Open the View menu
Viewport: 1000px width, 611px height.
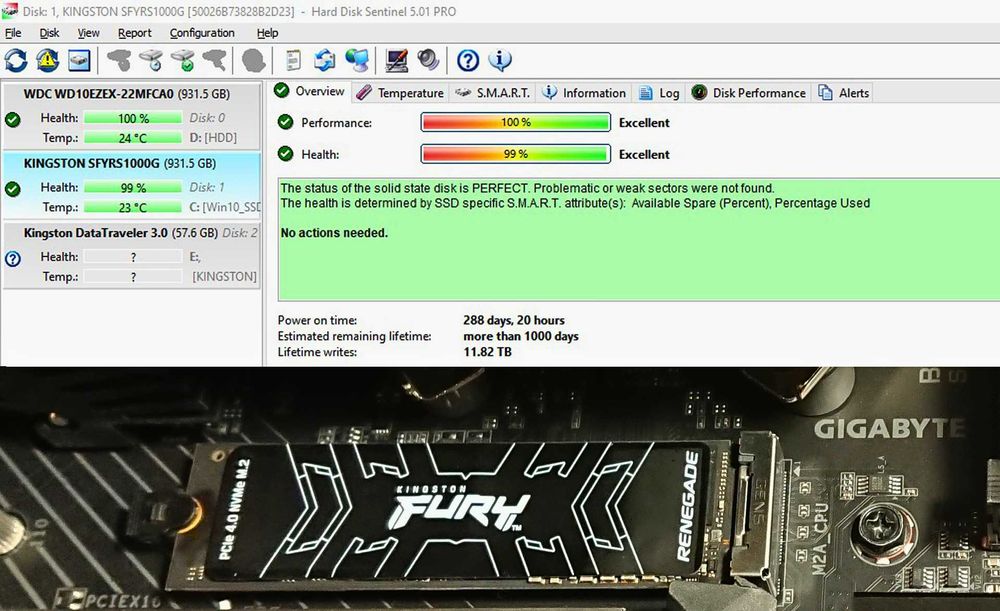pos(89,33)
